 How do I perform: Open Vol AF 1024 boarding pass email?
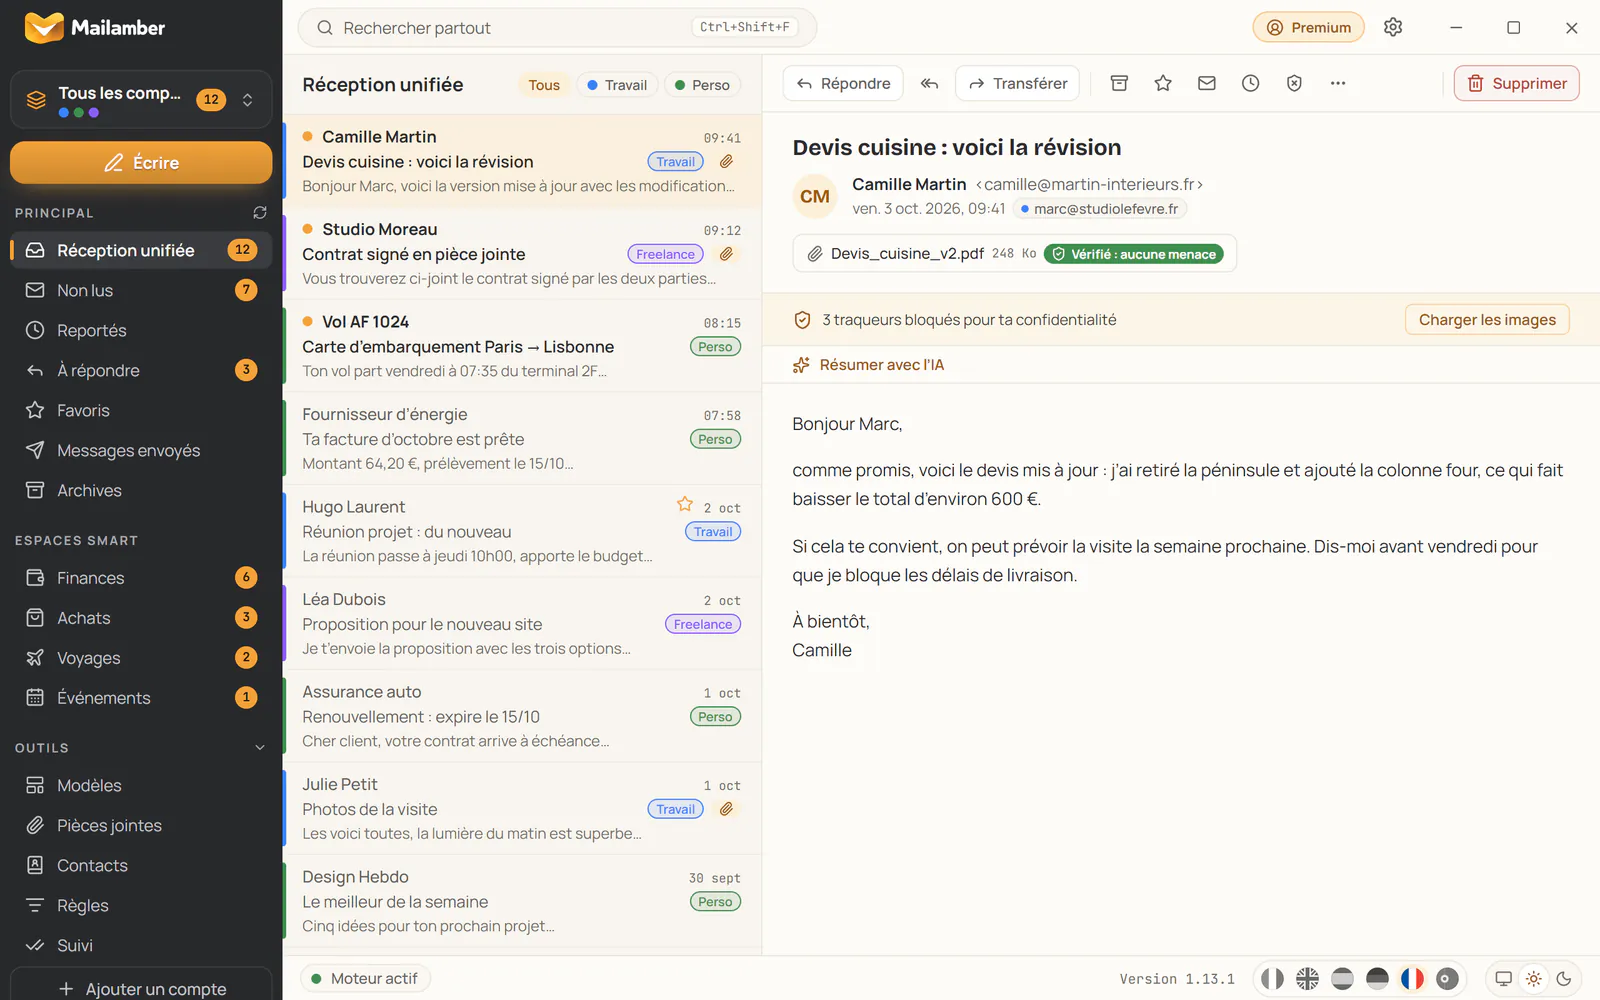(522, 346)
